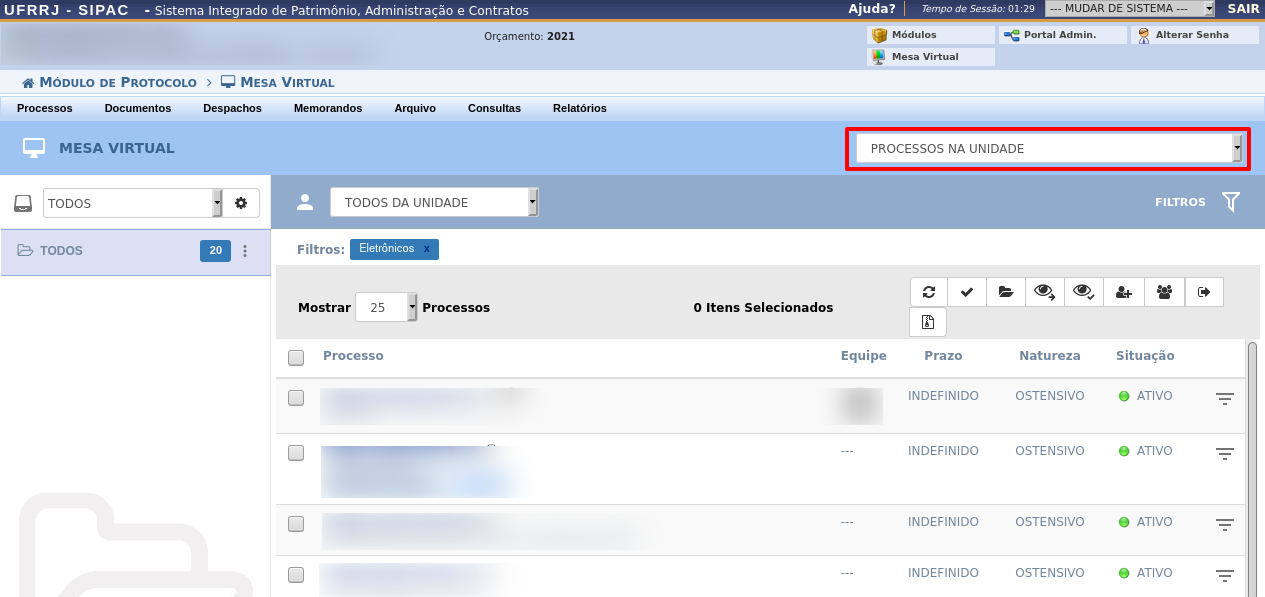Screen dimensions: 1265x597
Task: Check the first process row checkbox
Action: click(296, 398)
